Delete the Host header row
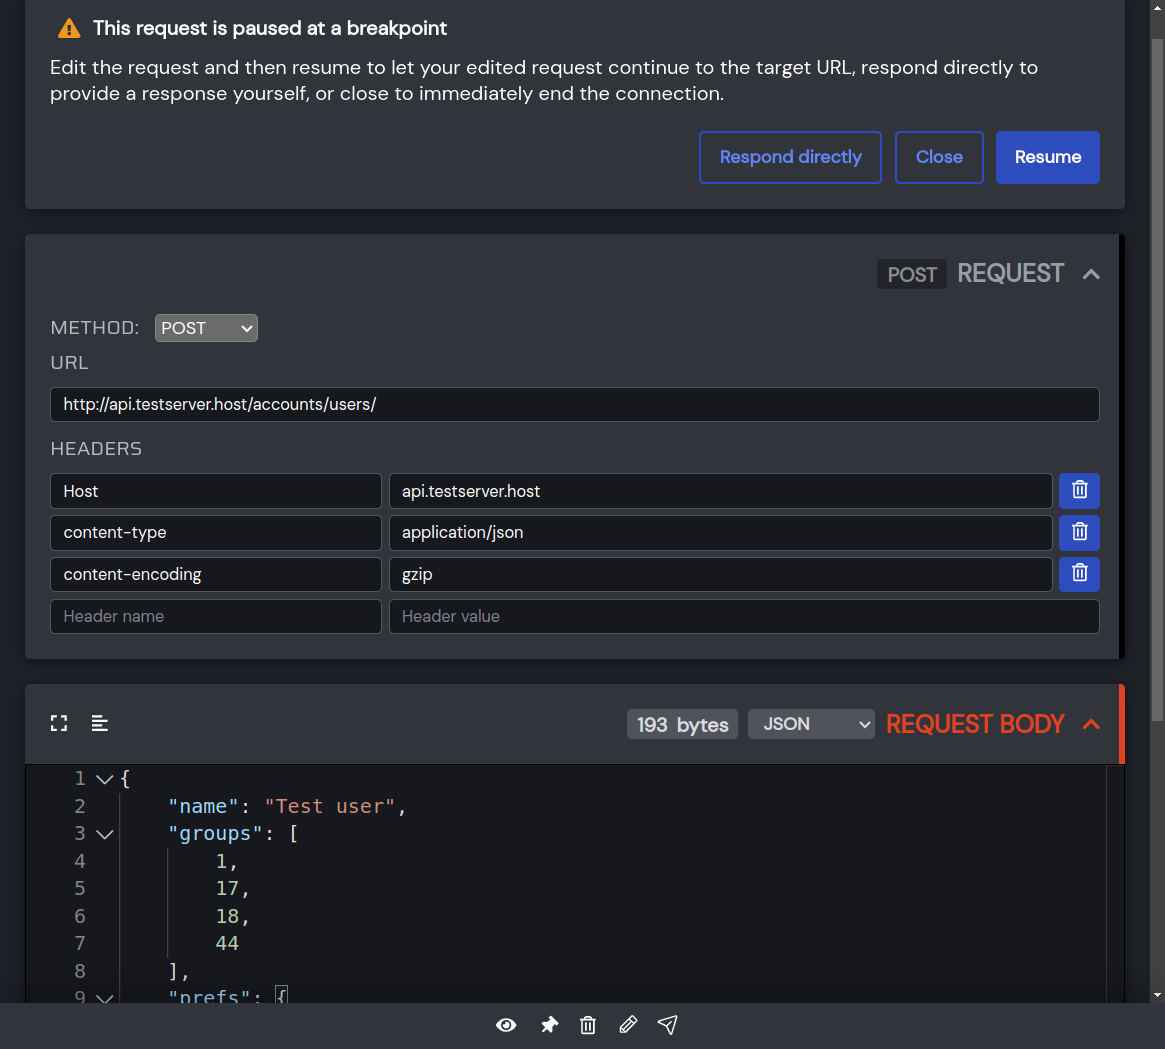The height and width of the screenshot is (1049, 1165). [1079, 491]
